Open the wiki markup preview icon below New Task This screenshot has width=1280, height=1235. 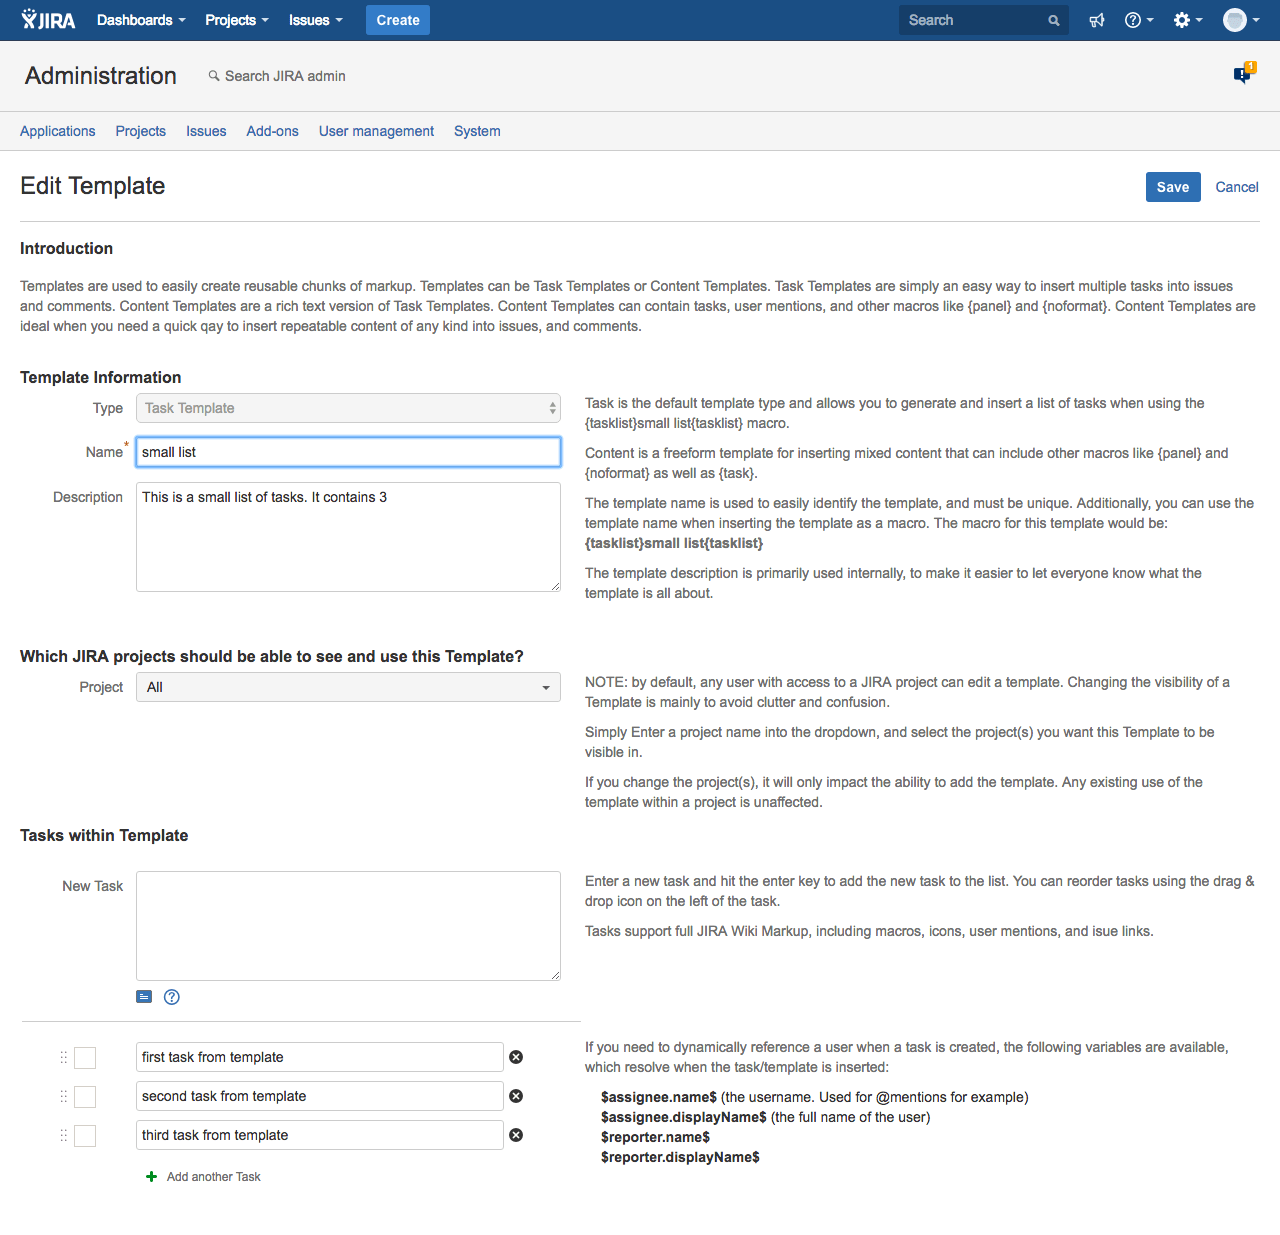click(x=143, y=997)
